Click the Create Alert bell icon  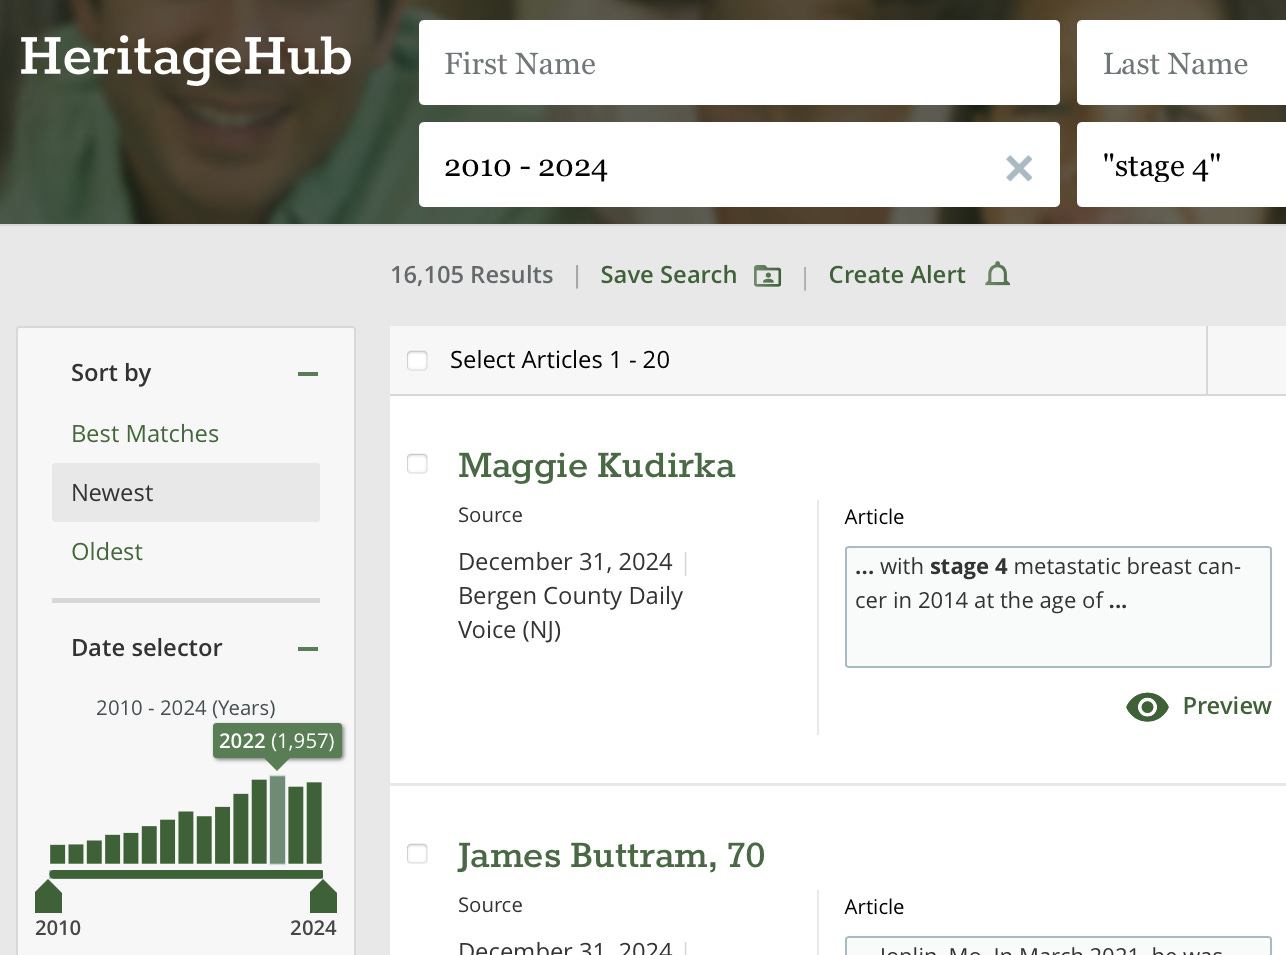tap(997, 274)
